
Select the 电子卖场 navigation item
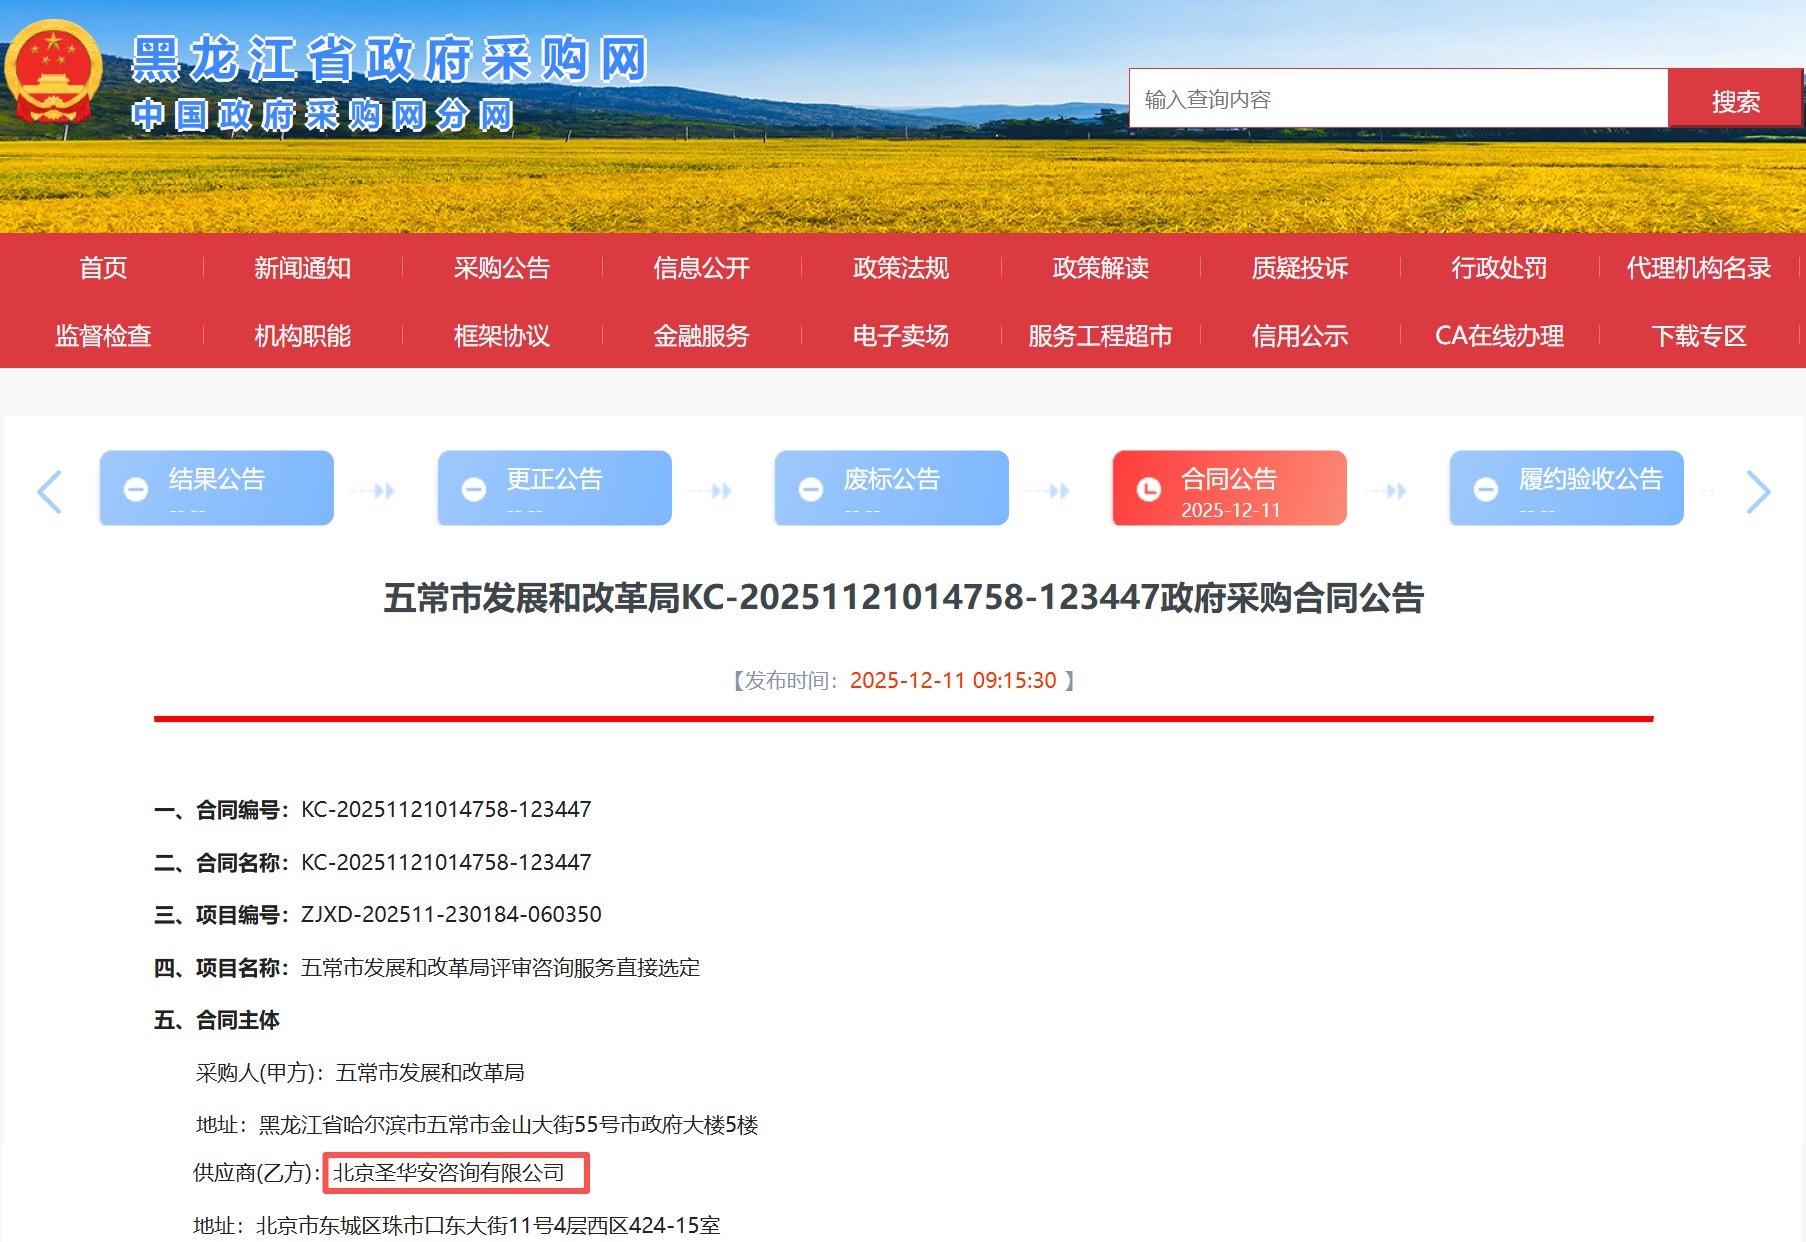pyautogui.click(x=900, y=336)
